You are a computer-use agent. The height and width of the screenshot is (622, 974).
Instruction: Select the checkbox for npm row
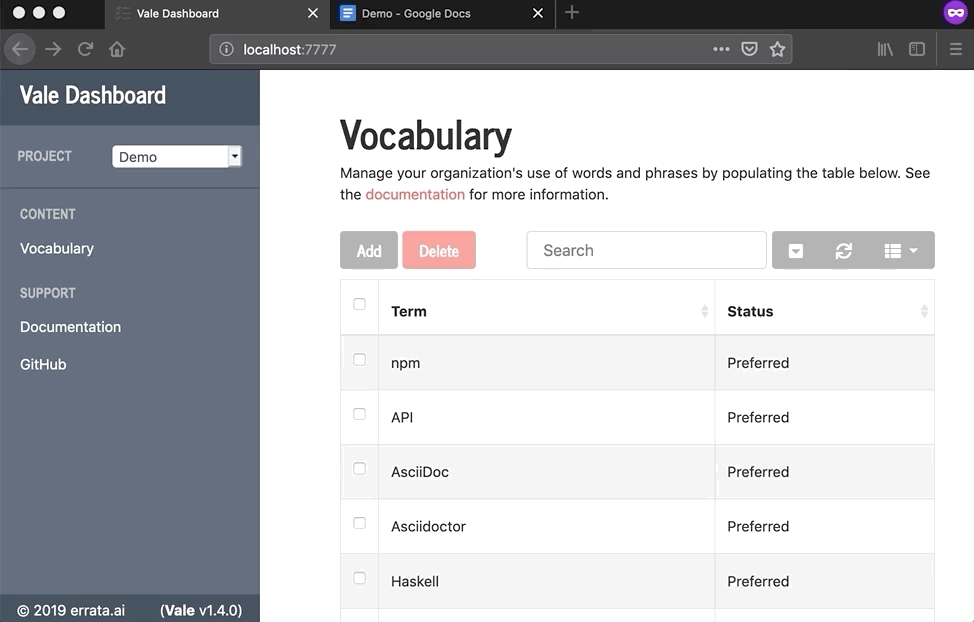click(359, 359)
